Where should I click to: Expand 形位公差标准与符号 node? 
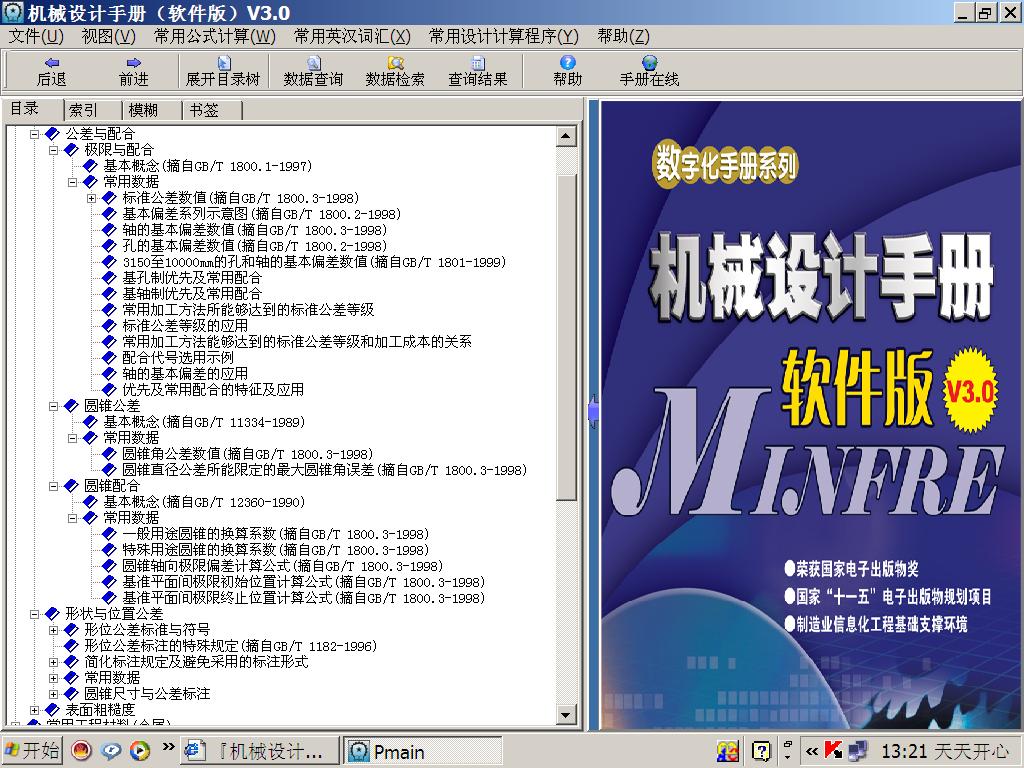[54, 630]
